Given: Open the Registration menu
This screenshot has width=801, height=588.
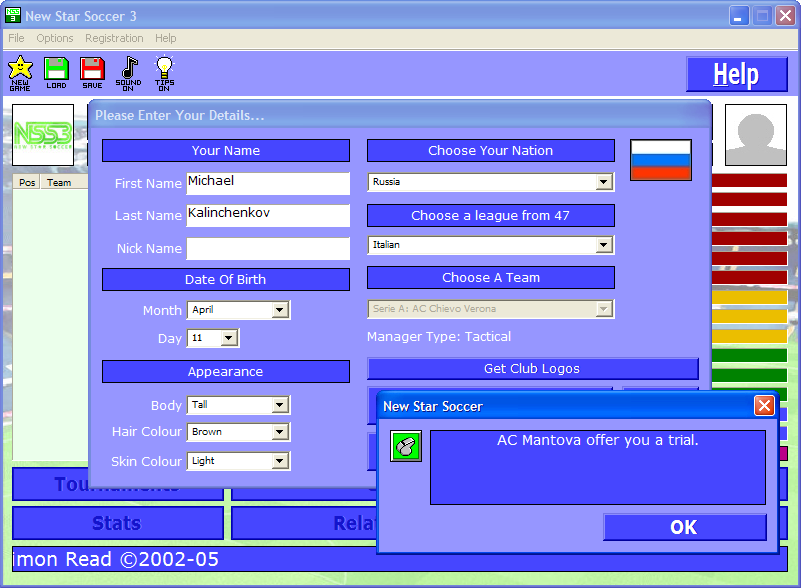Looking at the screenshot, I should (114, 38).
